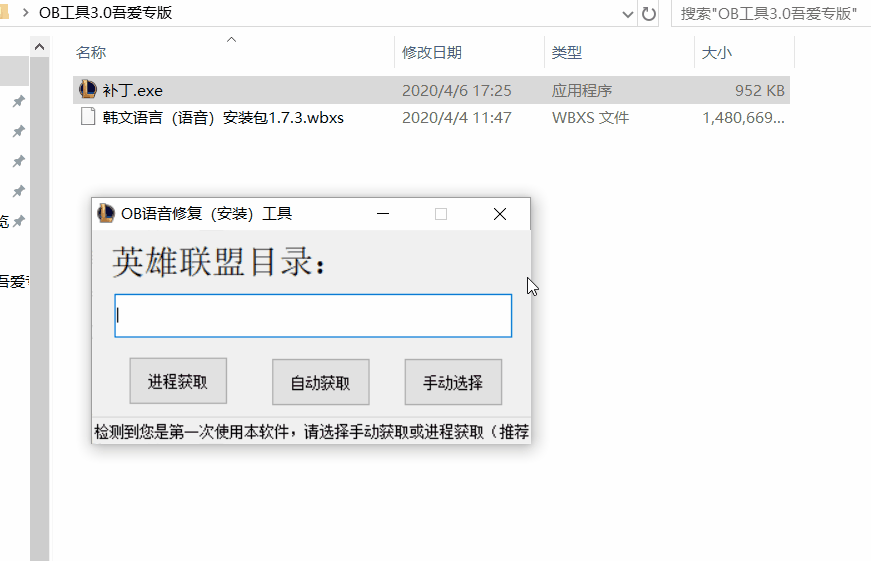The height and width of the screenshot is (561, 871).
Task: Click the date 2020/4/6 17:25
Action: (x=457, y=91)
